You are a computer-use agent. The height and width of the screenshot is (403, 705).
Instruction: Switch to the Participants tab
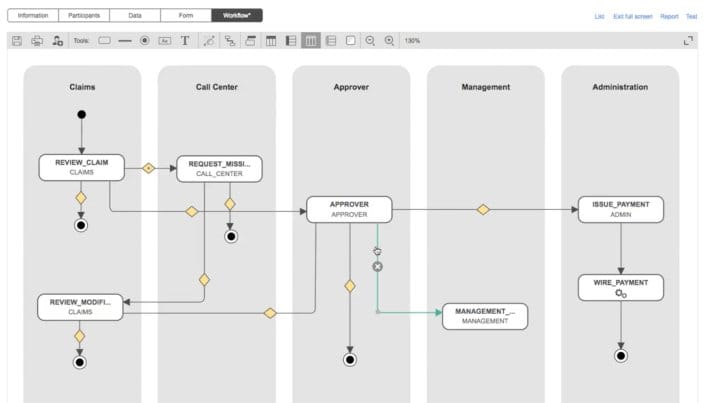[x=84, y=15]
